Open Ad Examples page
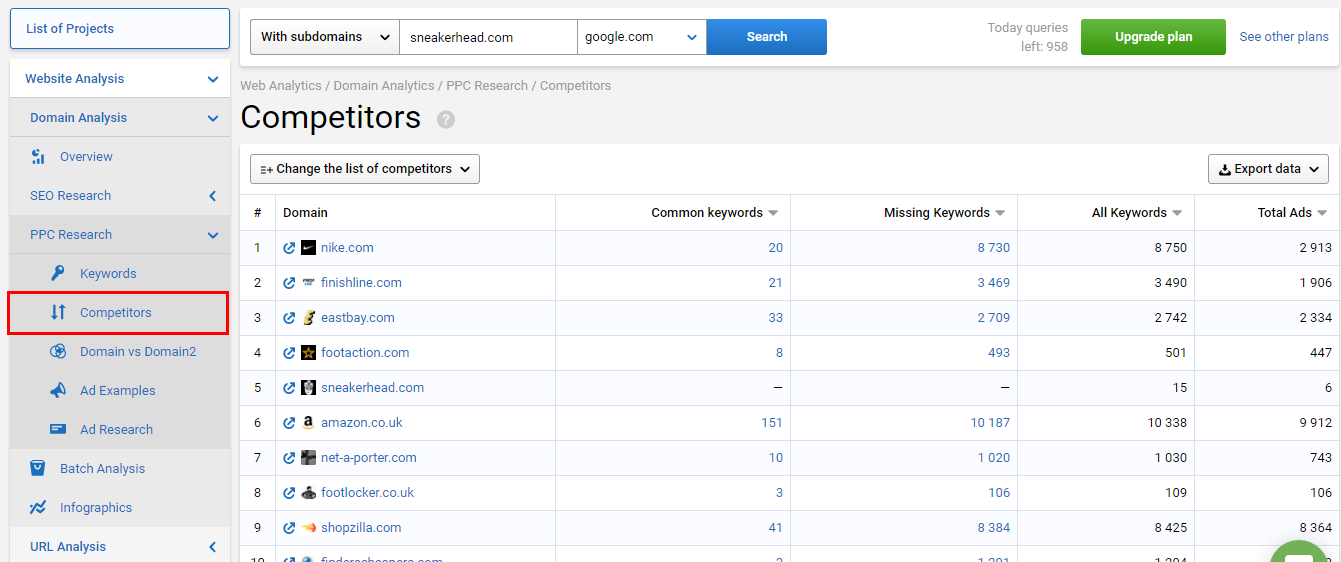1341x562 pixels. point(118,391)
